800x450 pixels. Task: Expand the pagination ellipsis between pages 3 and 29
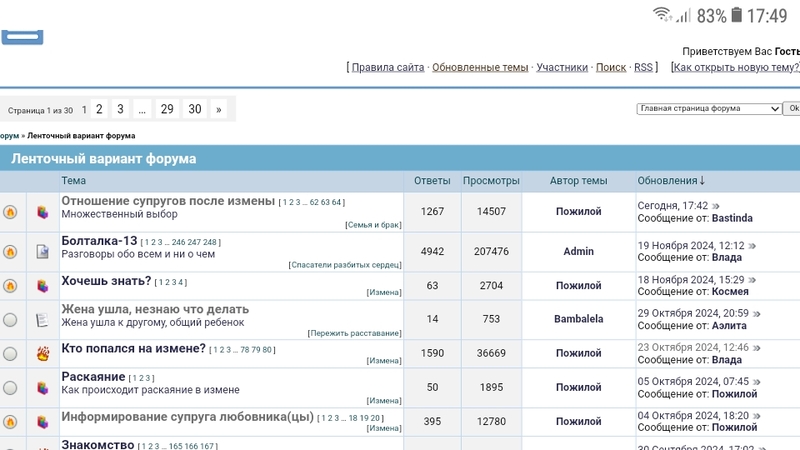tap(142, 109)
